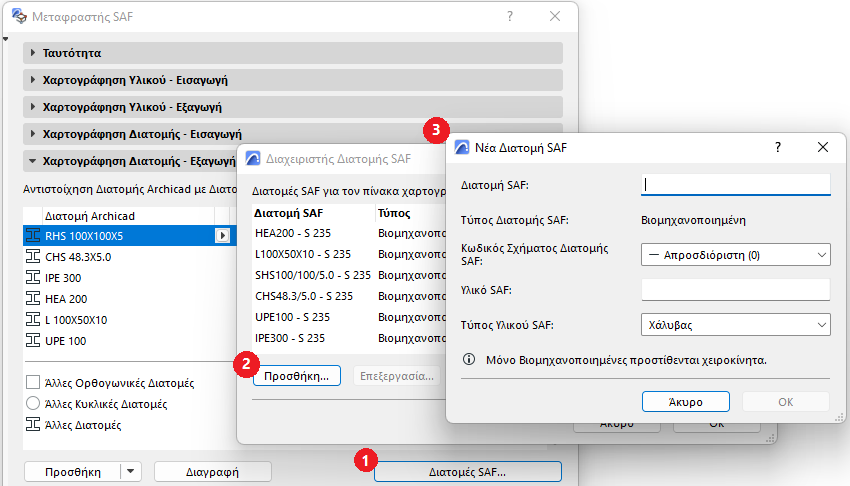Click the Υλικό SAF text field

(736, 290)
